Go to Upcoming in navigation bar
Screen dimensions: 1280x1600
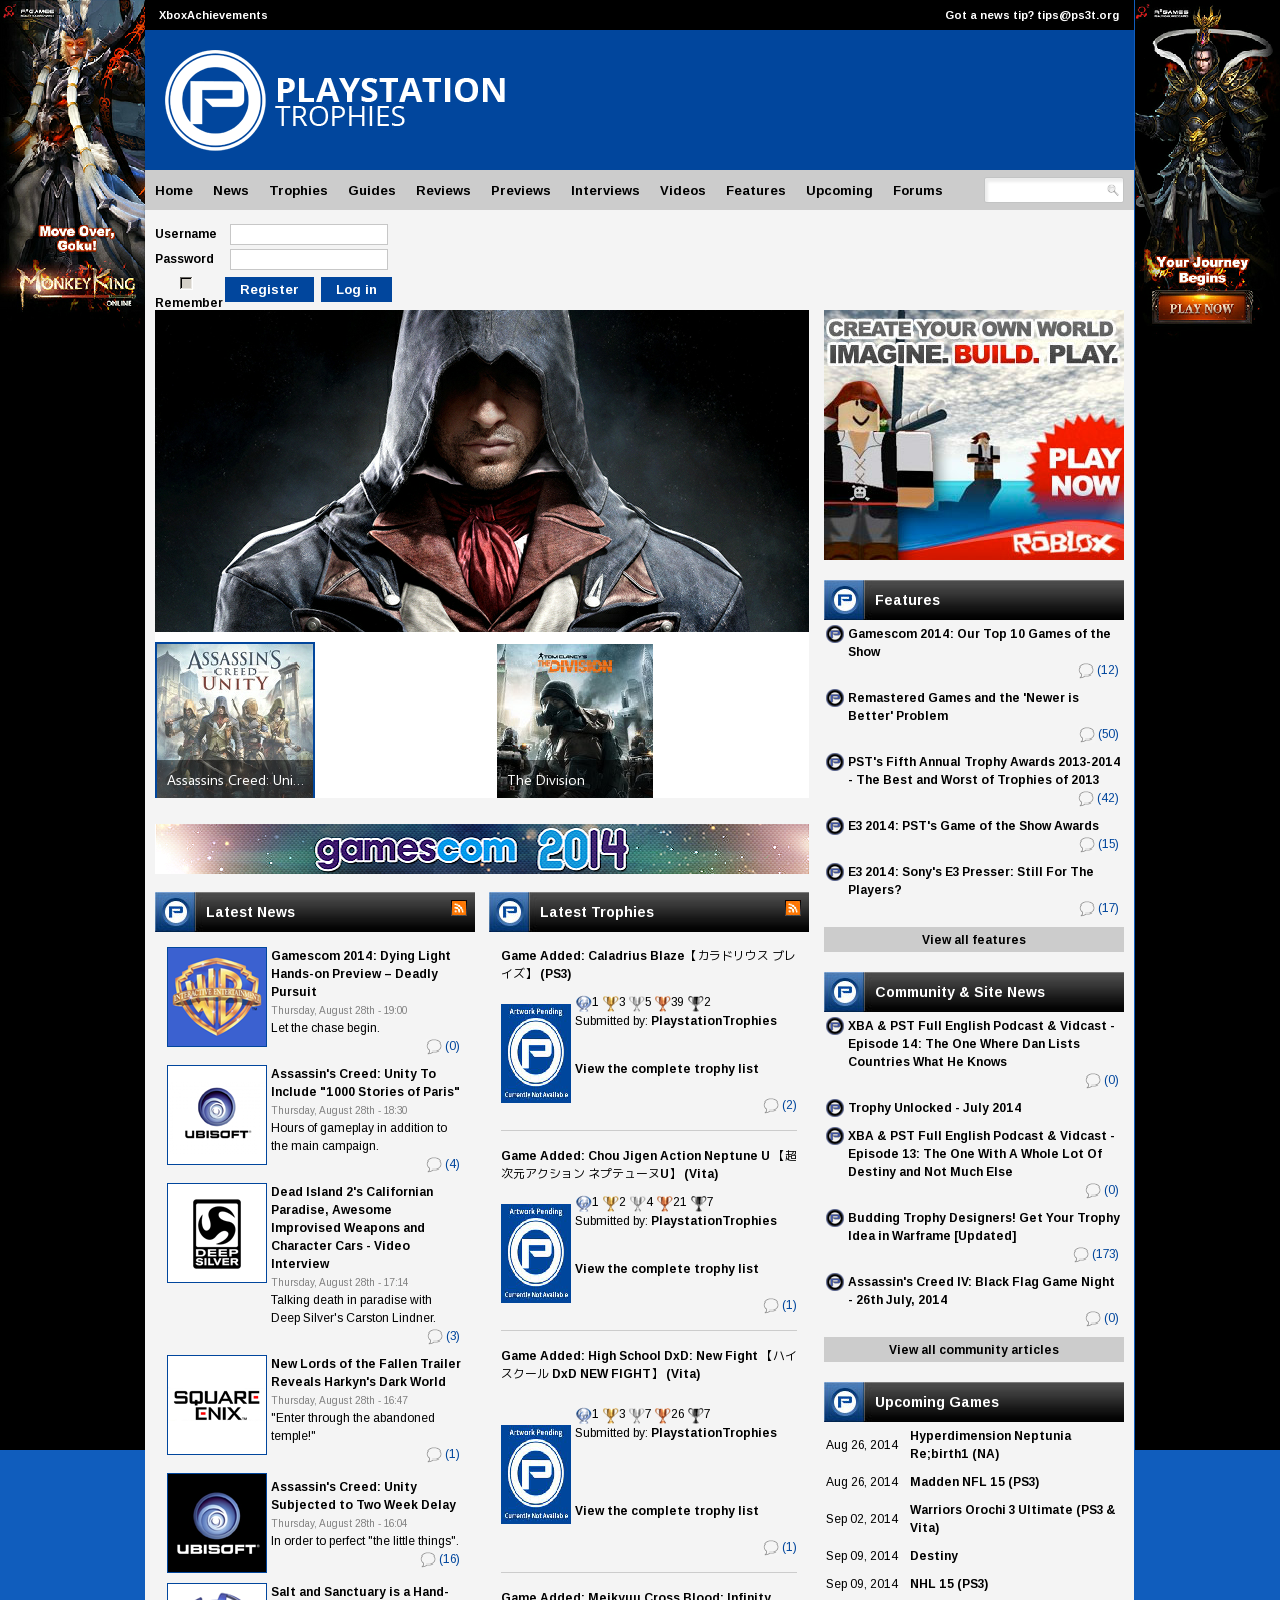coord(839,191)
